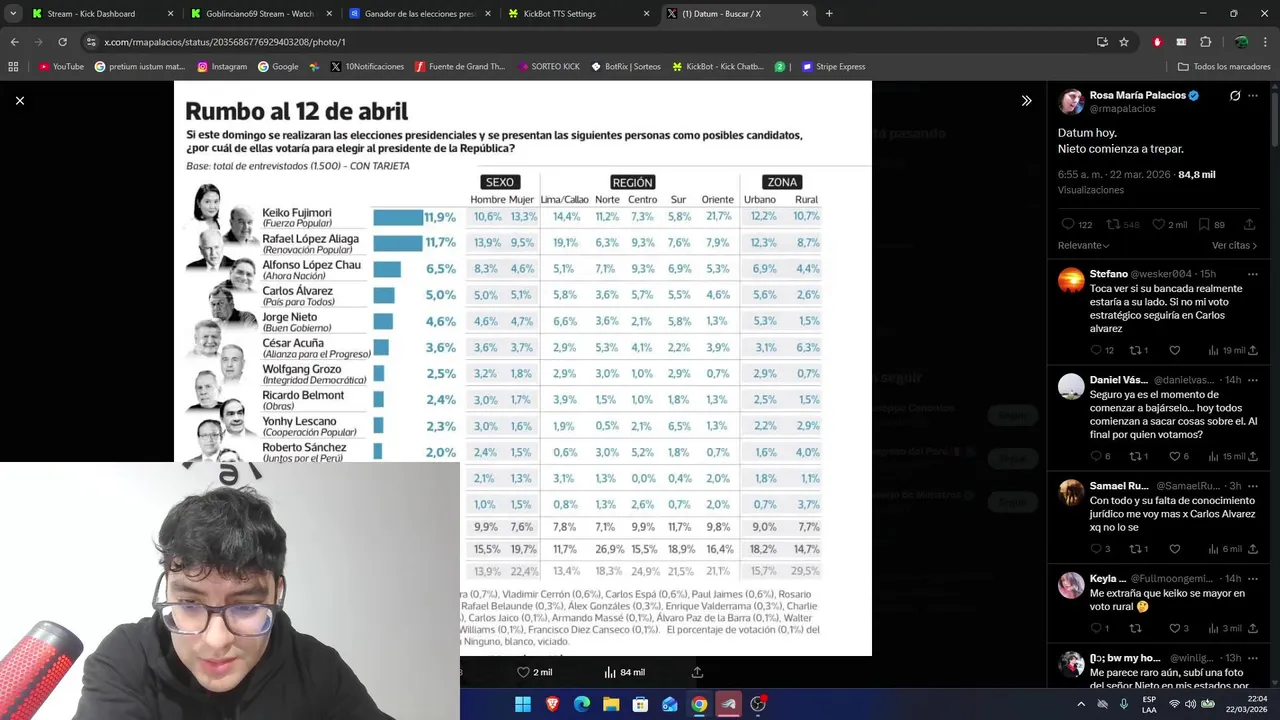
Task: Open the 84,8 mil Visualizaciones count
Action: coord(1196,174)
